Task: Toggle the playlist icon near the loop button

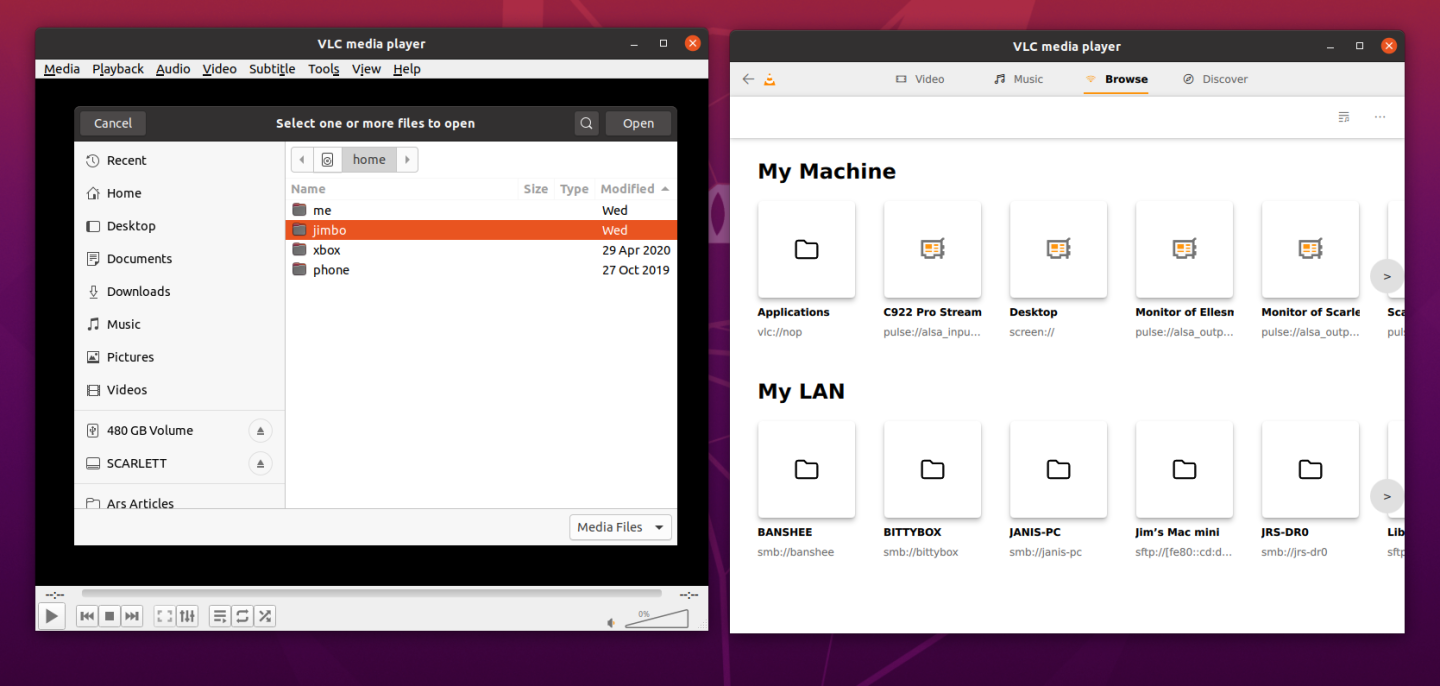Action: (x=220, y=616)
